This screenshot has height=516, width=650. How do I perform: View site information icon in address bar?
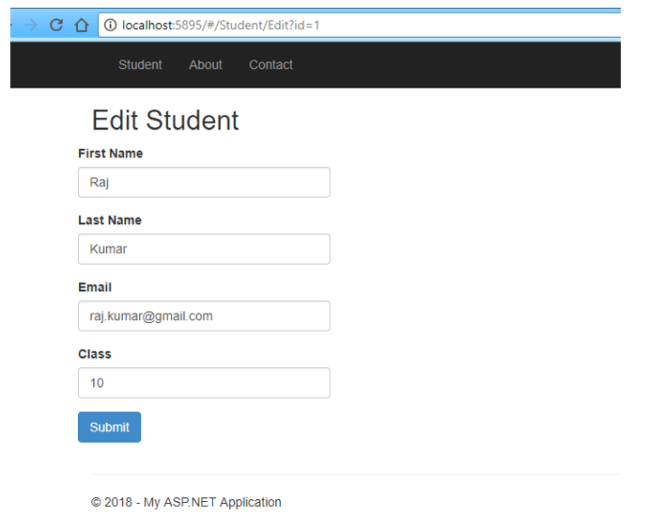[110, 25]
